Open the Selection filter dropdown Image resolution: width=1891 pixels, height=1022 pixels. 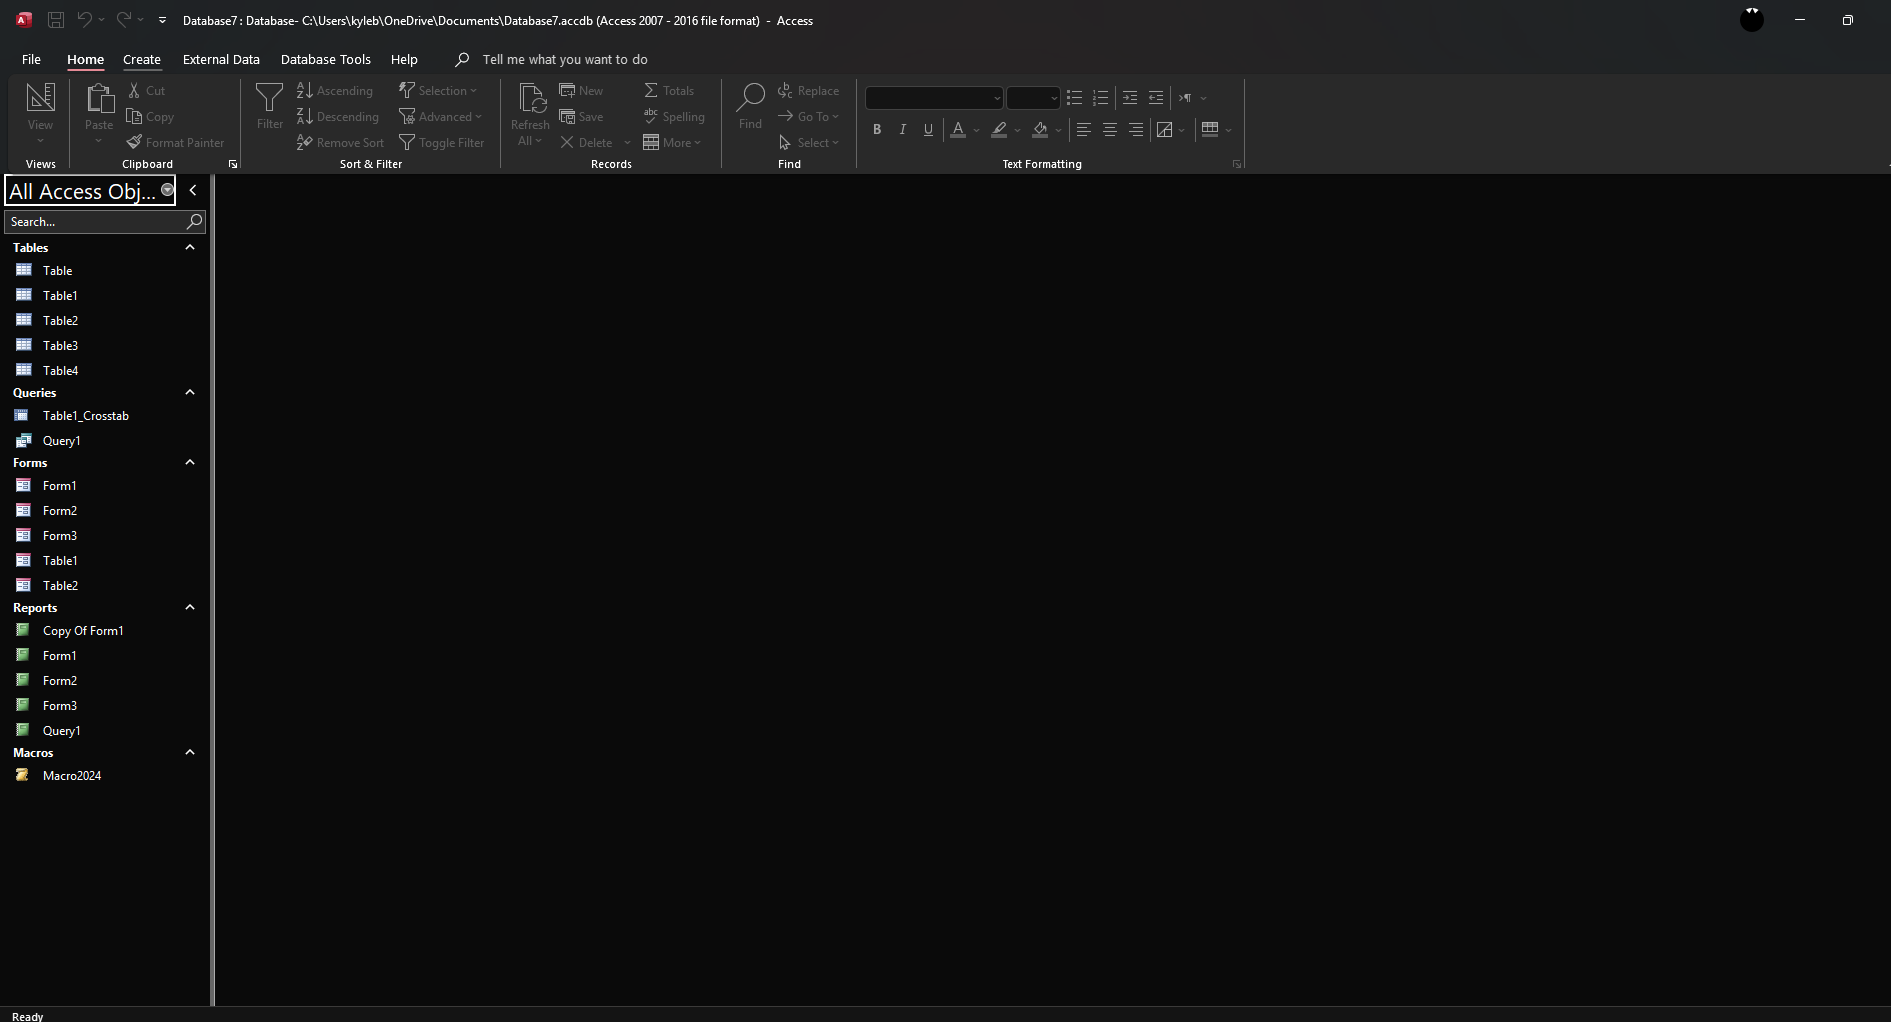click(438, 91)
